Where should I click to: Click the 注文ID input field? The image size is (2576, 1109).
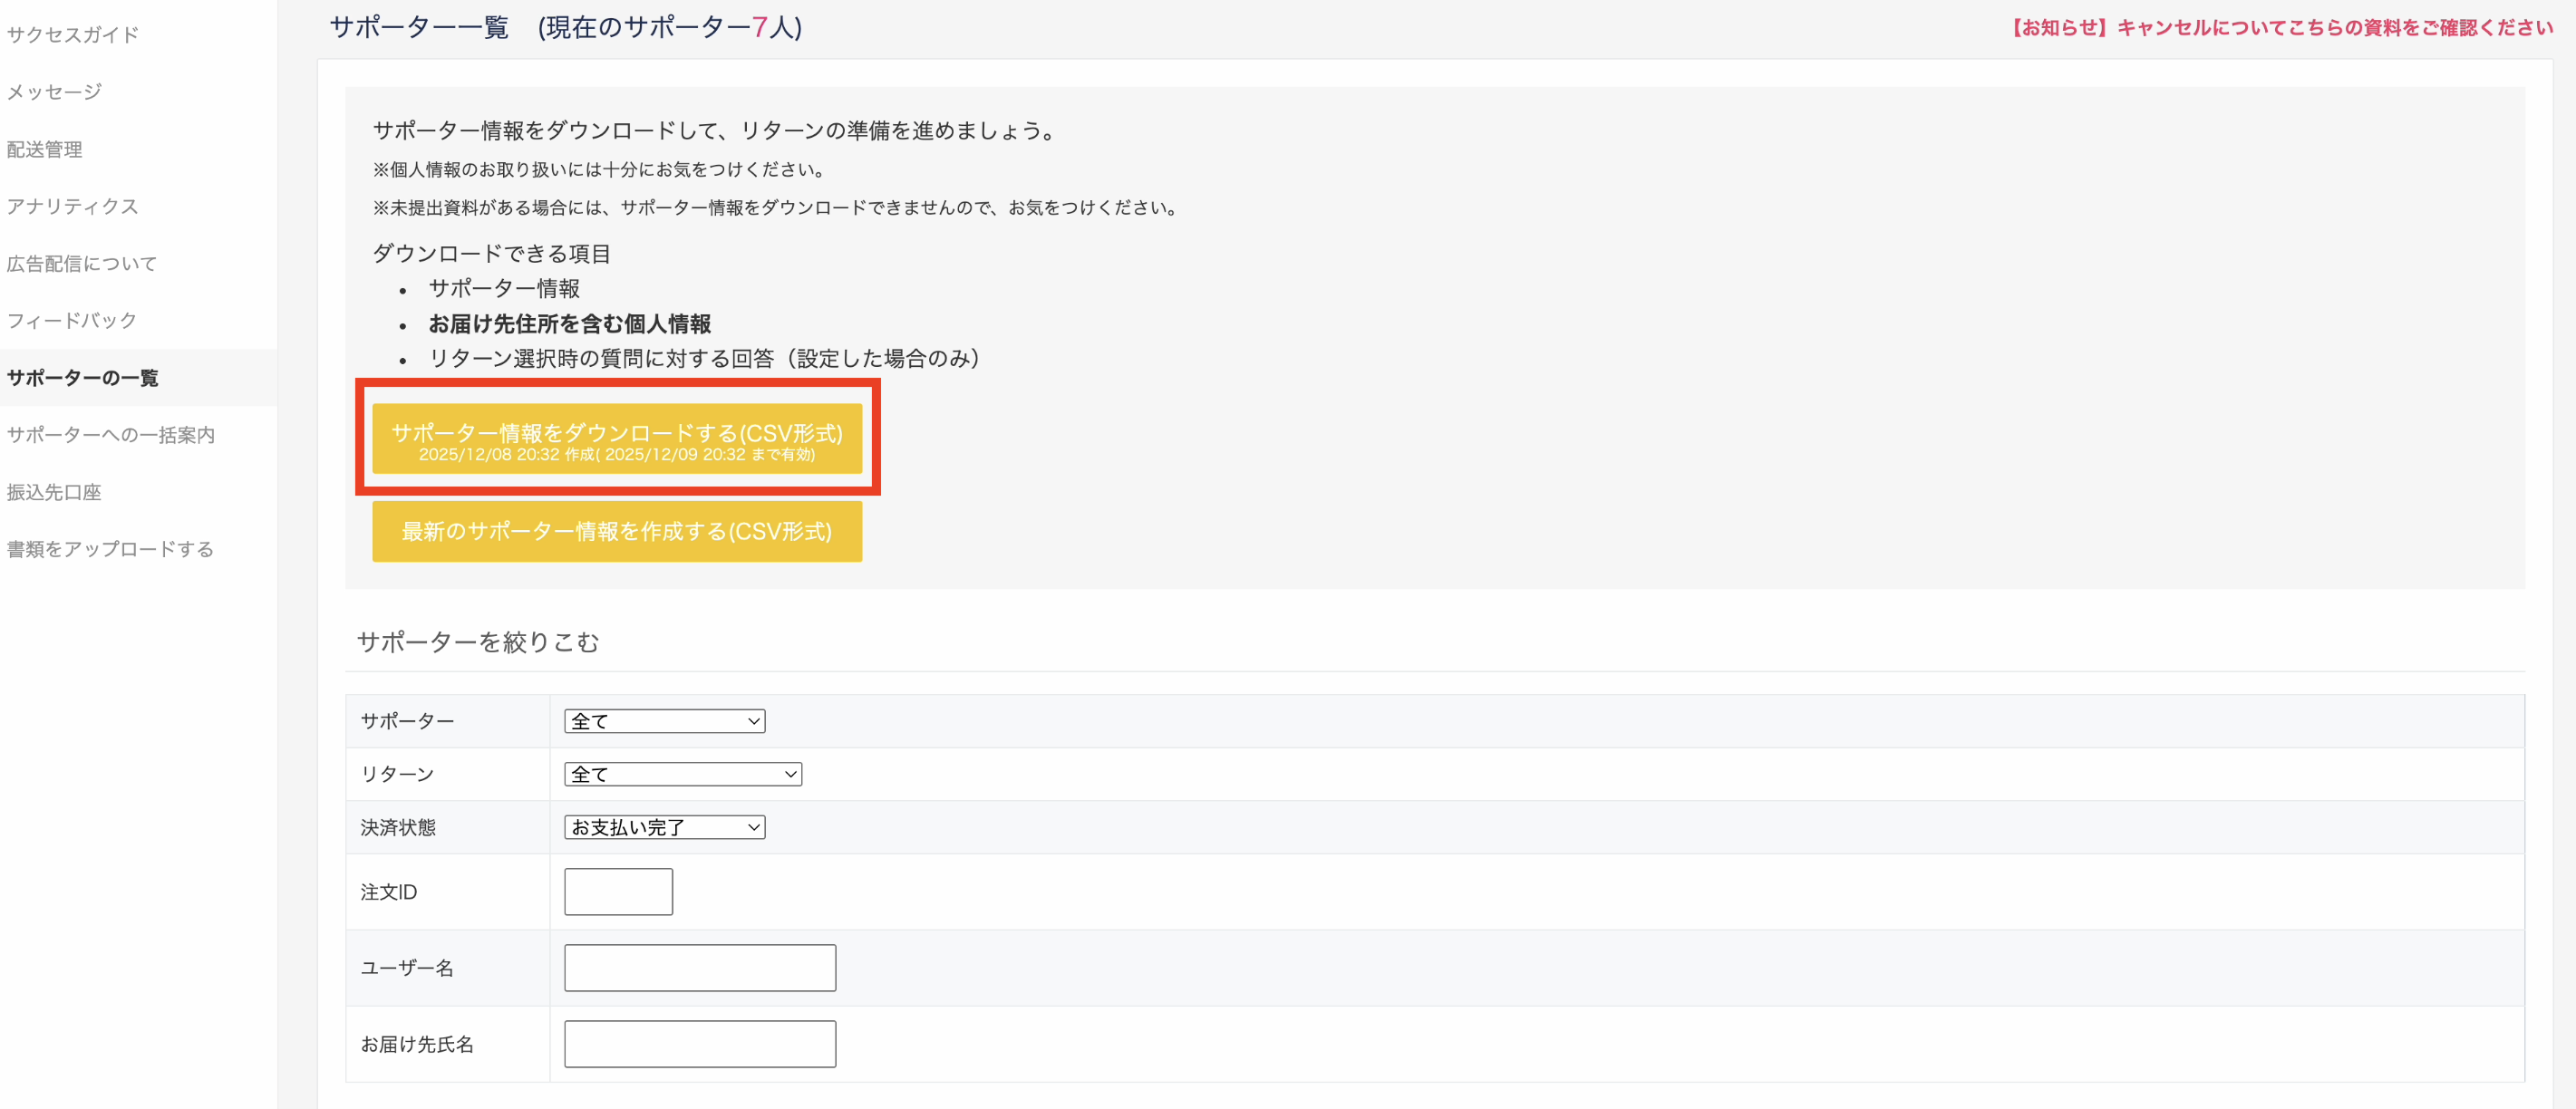pyautogui.click(x=618, y=891)
